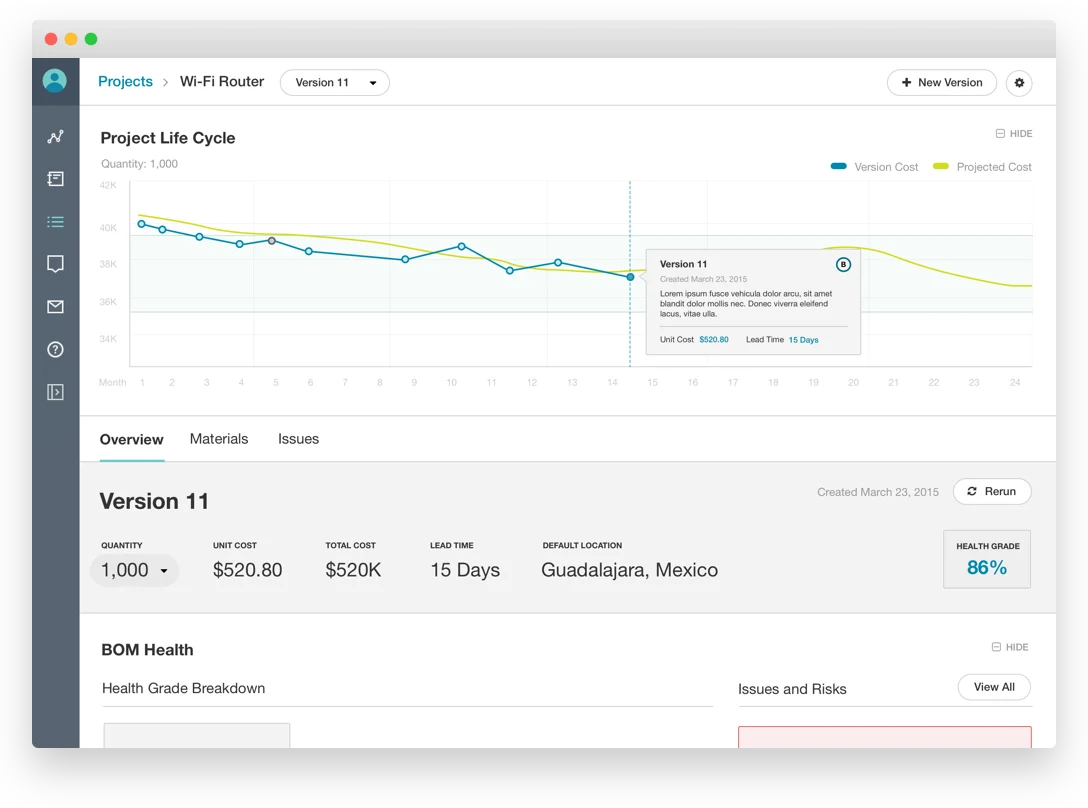1088x808 pixels.
Task: Click the Quantity: 1,000 chart subtitle
Action: pyautogui.click(x=139, y=164)
